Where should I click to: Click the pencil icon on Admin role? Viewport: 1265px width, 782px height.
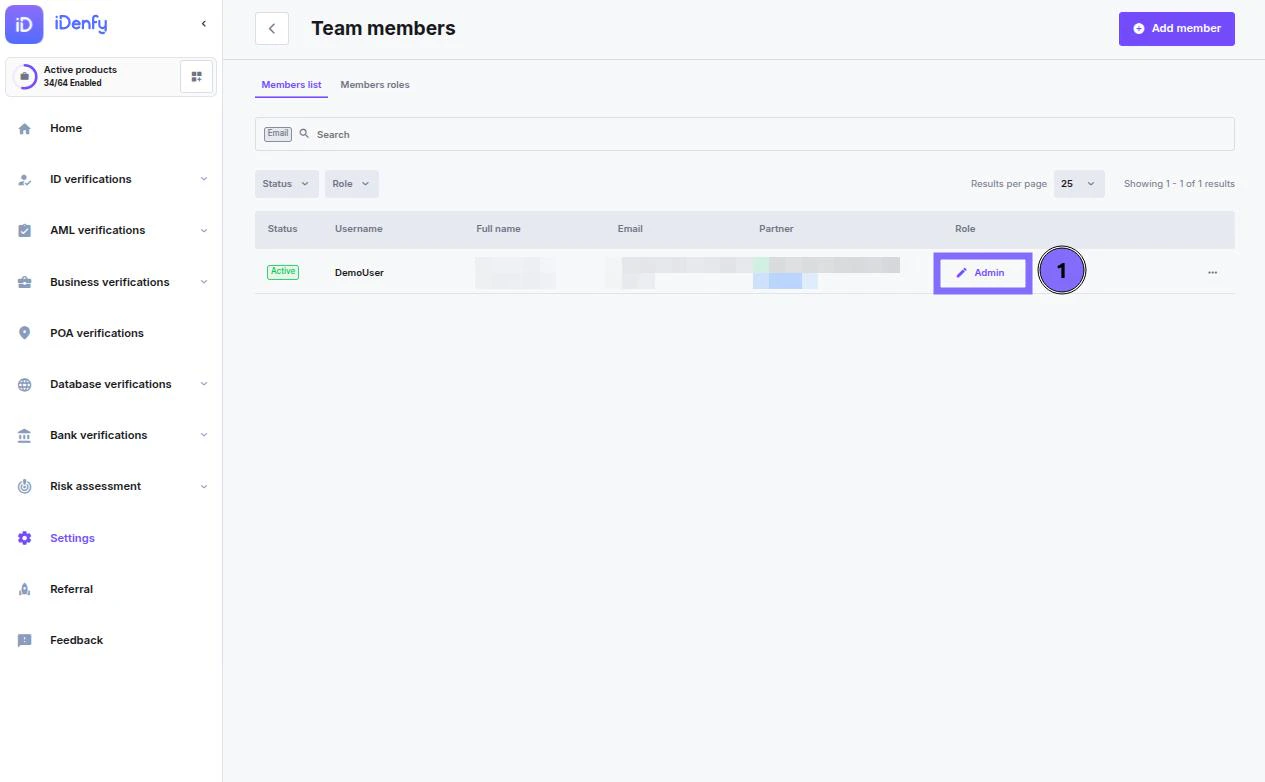coord(962,273)
